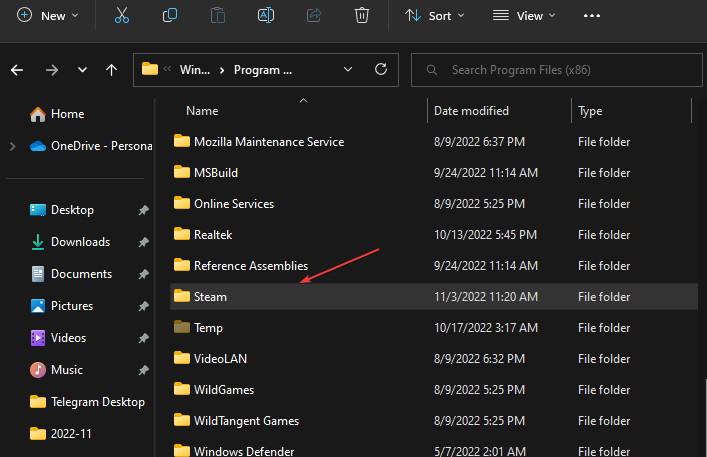Go up one folder level
The width and height of the screenshot is (707, 457).
point(111,70)
